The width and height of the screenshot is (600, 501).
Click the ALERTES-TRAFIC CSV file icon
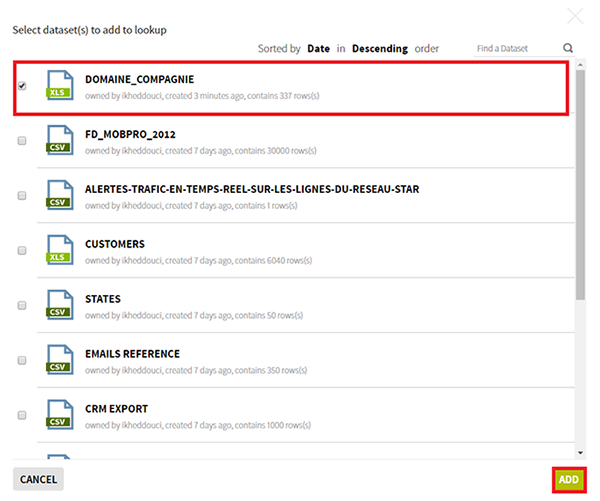(59, 195)
